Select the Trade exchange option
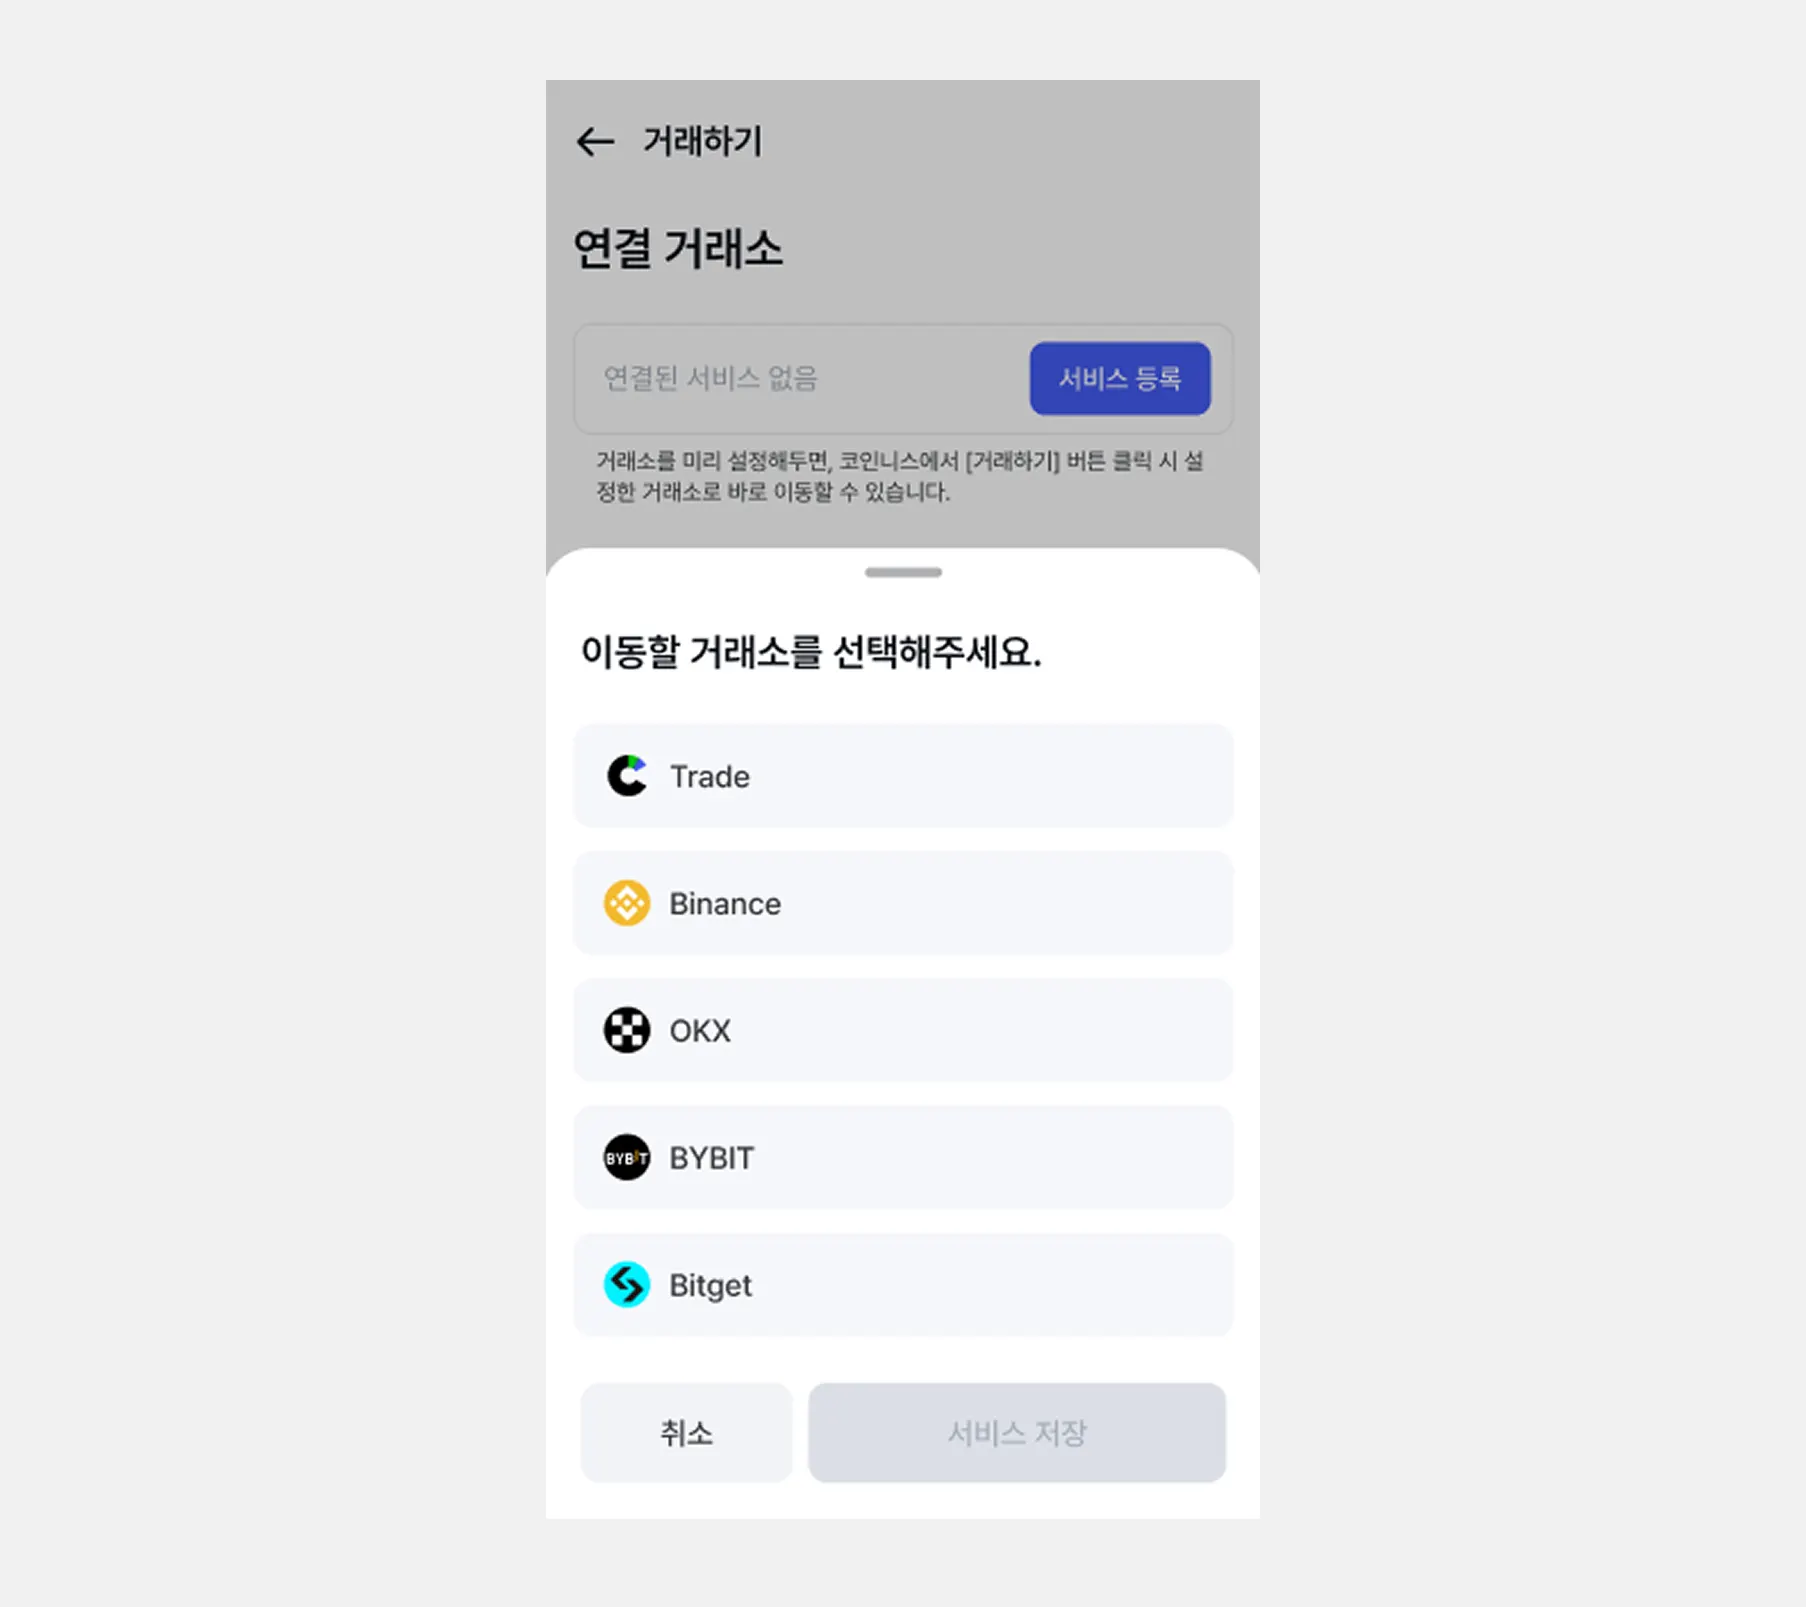Image resolution: width=1806 pixels, height=1607 pixels. coord(903,776)
